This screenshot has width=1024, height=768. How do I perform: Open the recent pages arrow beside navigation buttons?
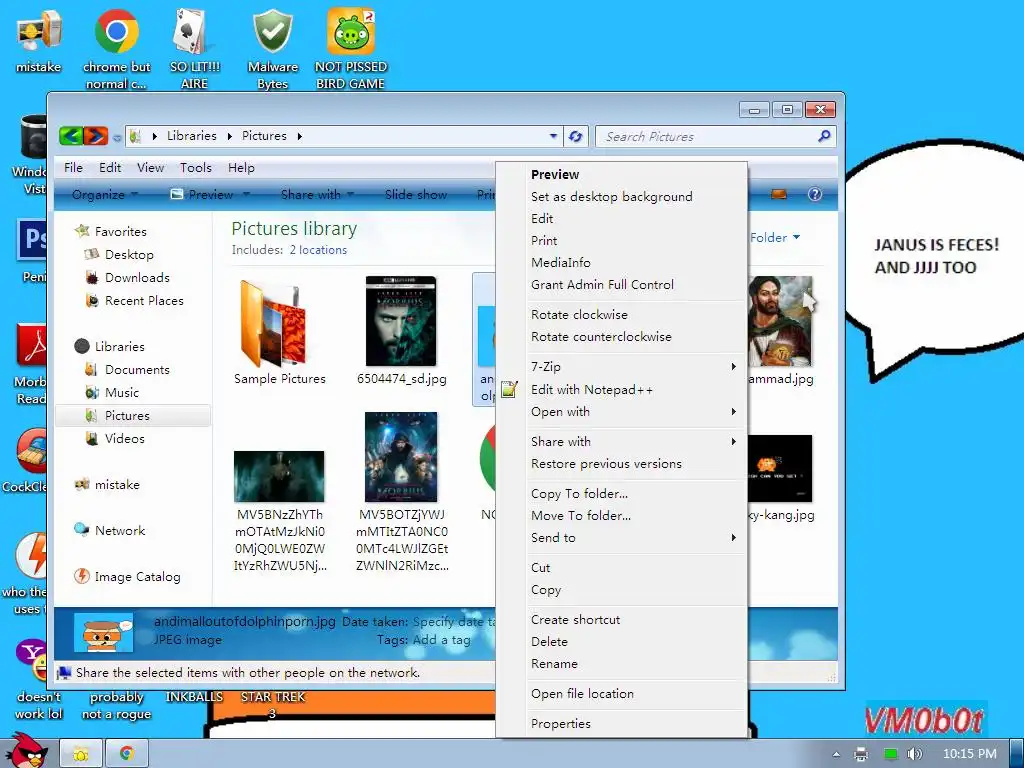coord(116,137)
